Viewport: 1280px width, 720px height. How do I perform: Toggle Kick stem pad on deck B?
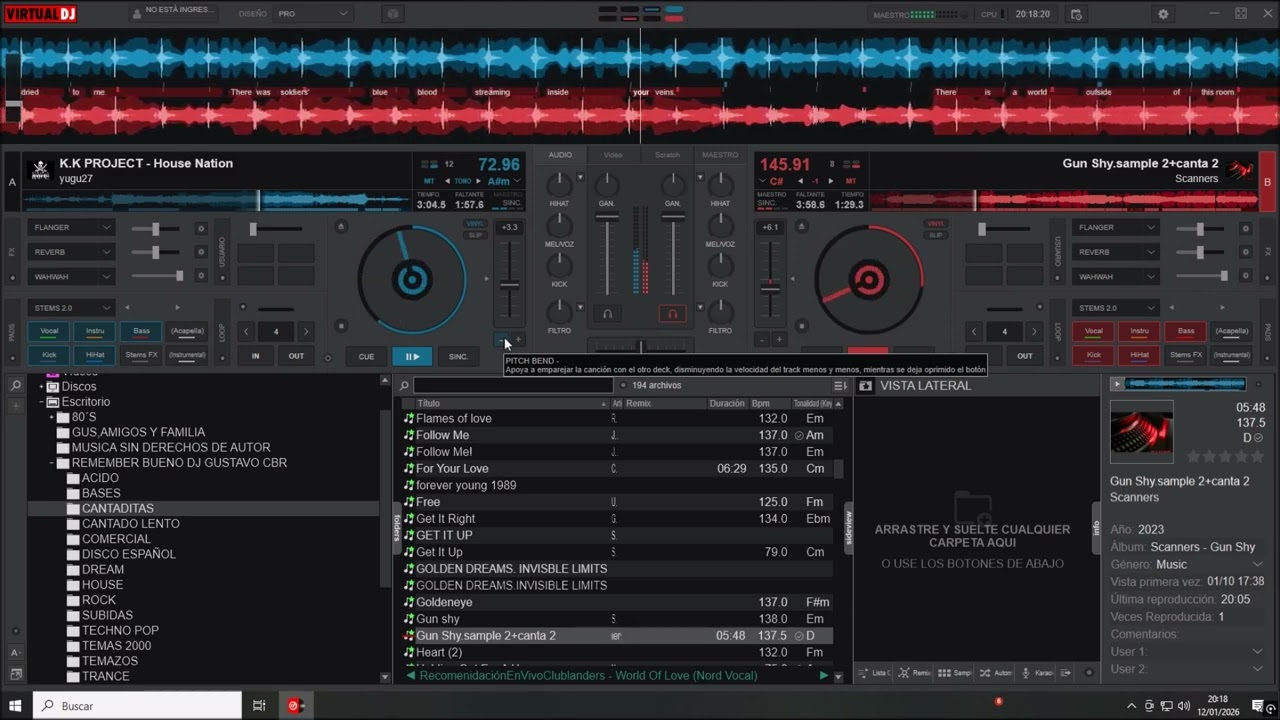click(1094, 355)
